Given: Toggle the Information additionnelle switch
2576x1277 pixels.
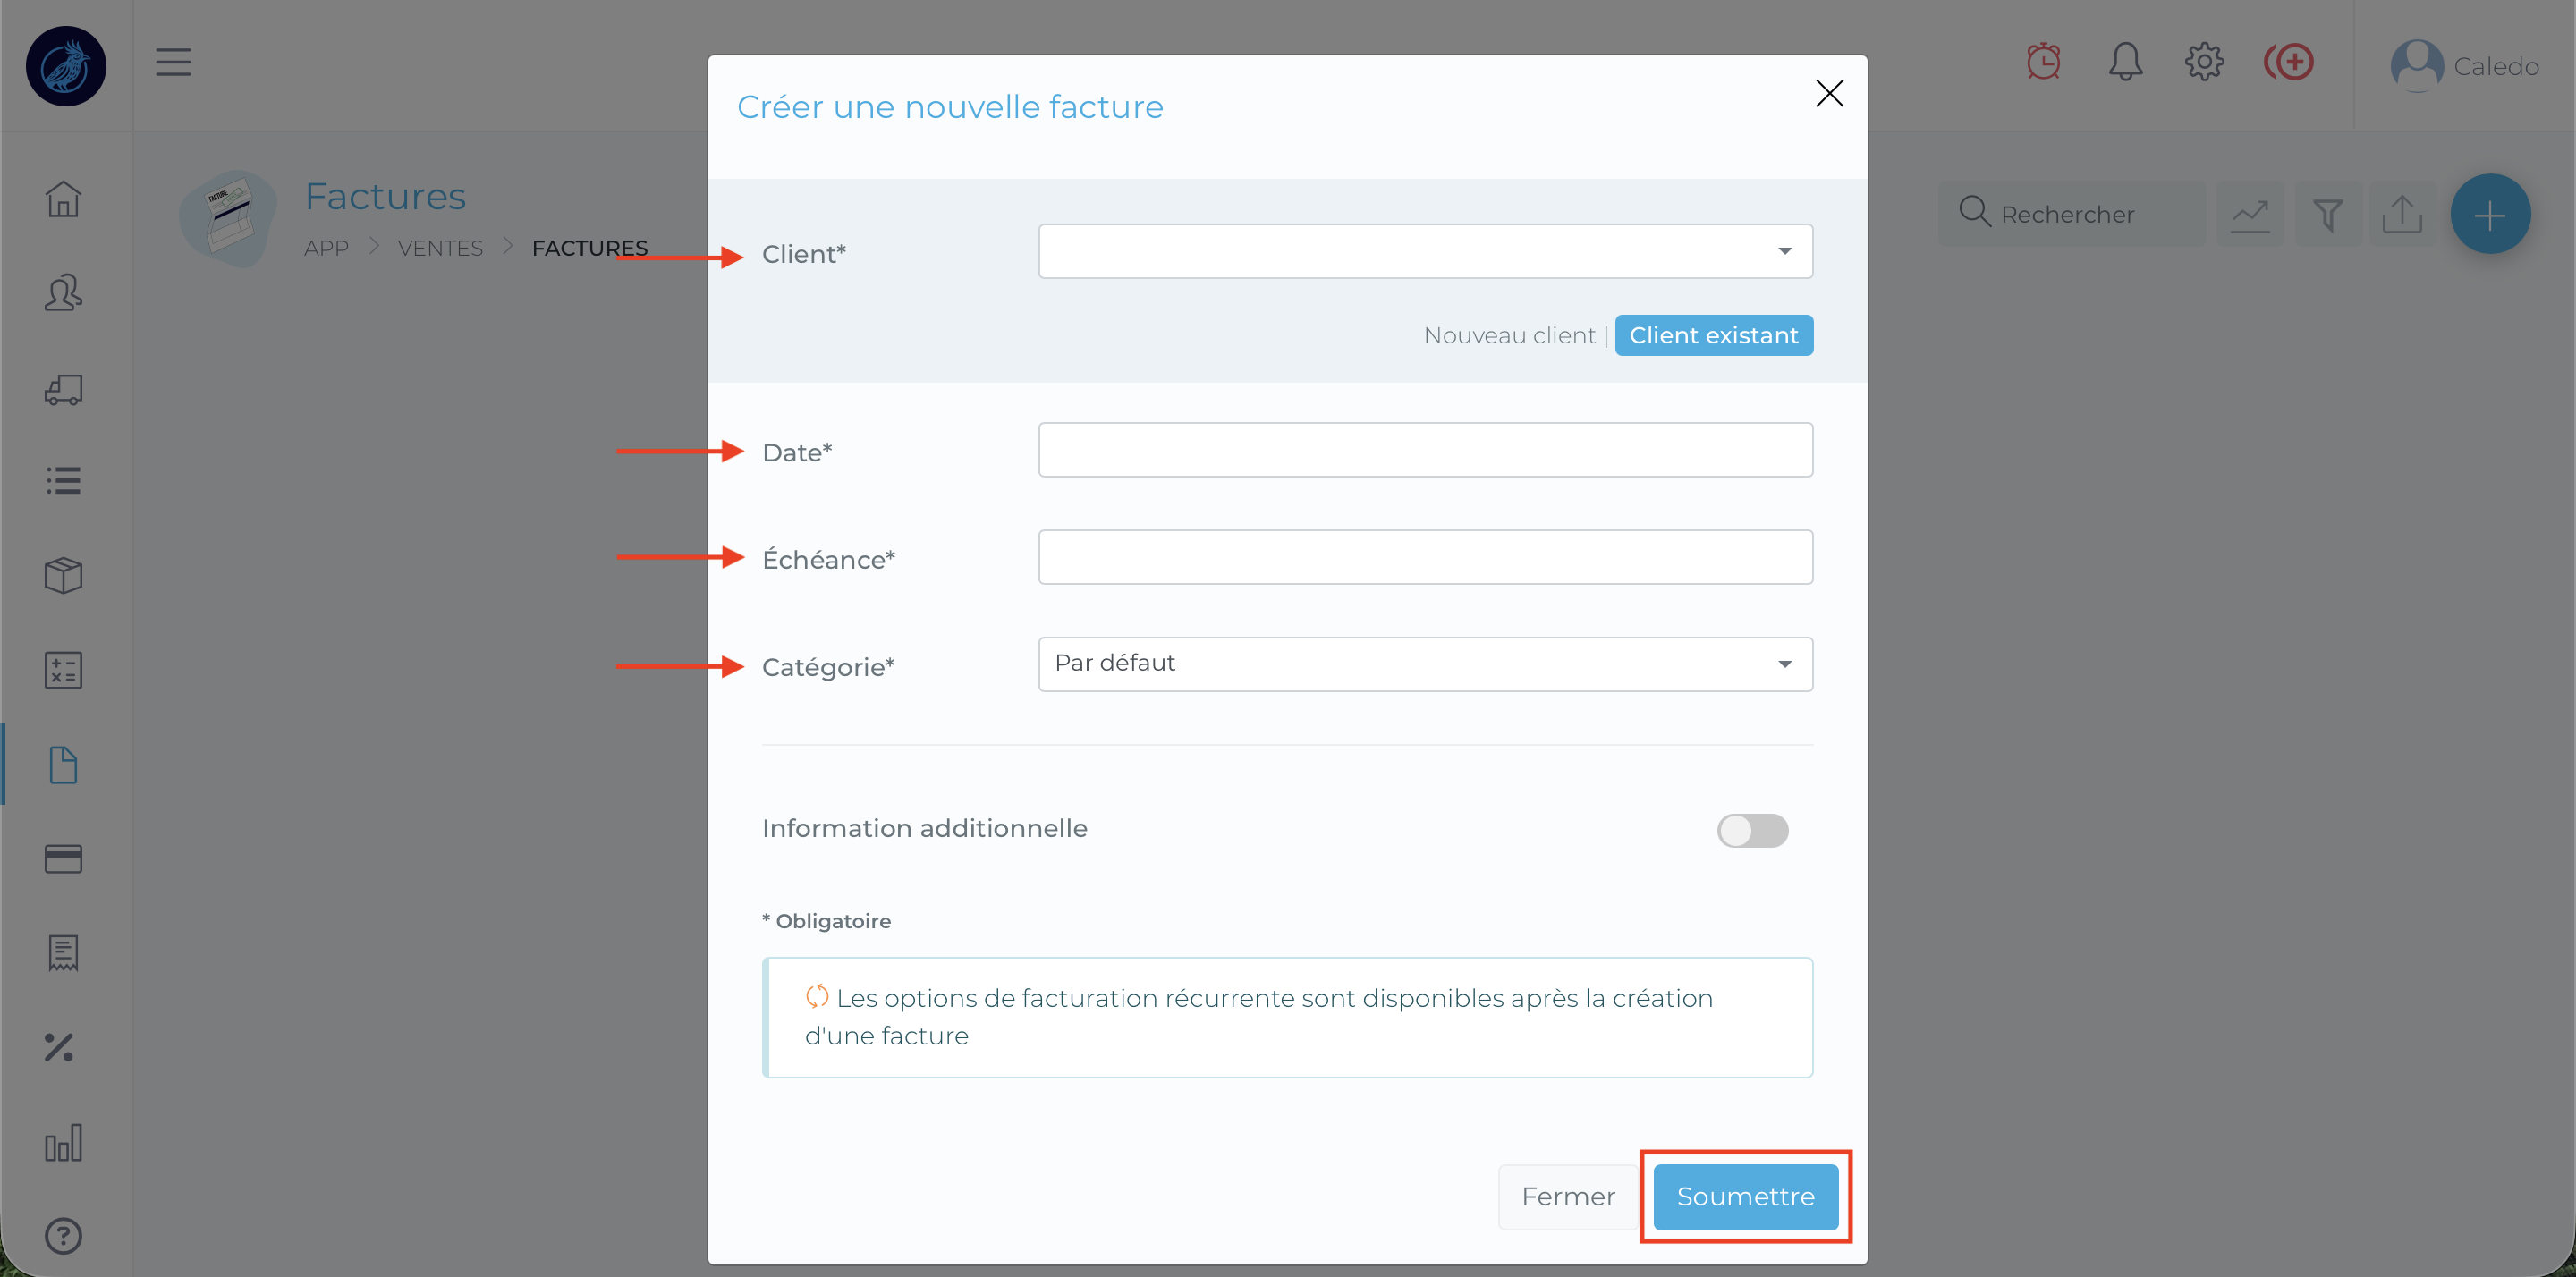Looking at the screenshot, I should pyautogui.click(x=1752, y=830).
